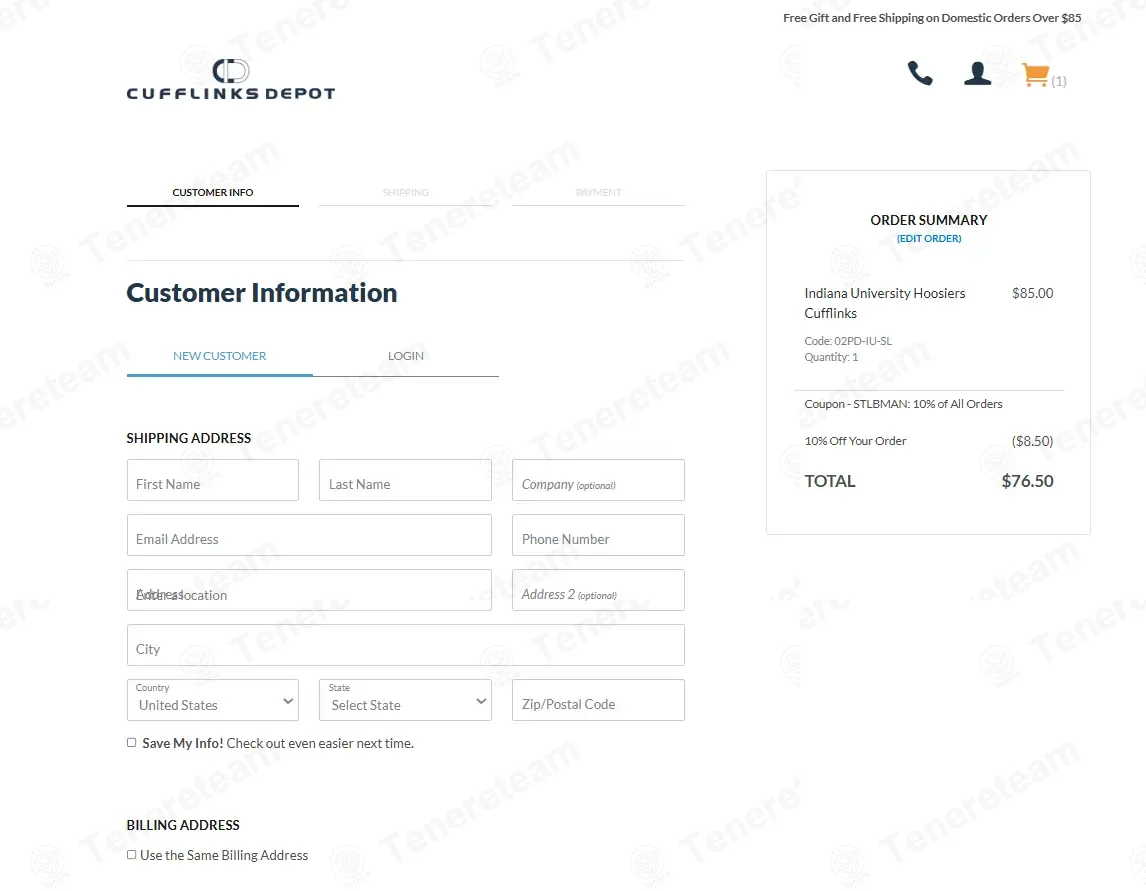Click the phone contact icon

[x=919, y=73]
